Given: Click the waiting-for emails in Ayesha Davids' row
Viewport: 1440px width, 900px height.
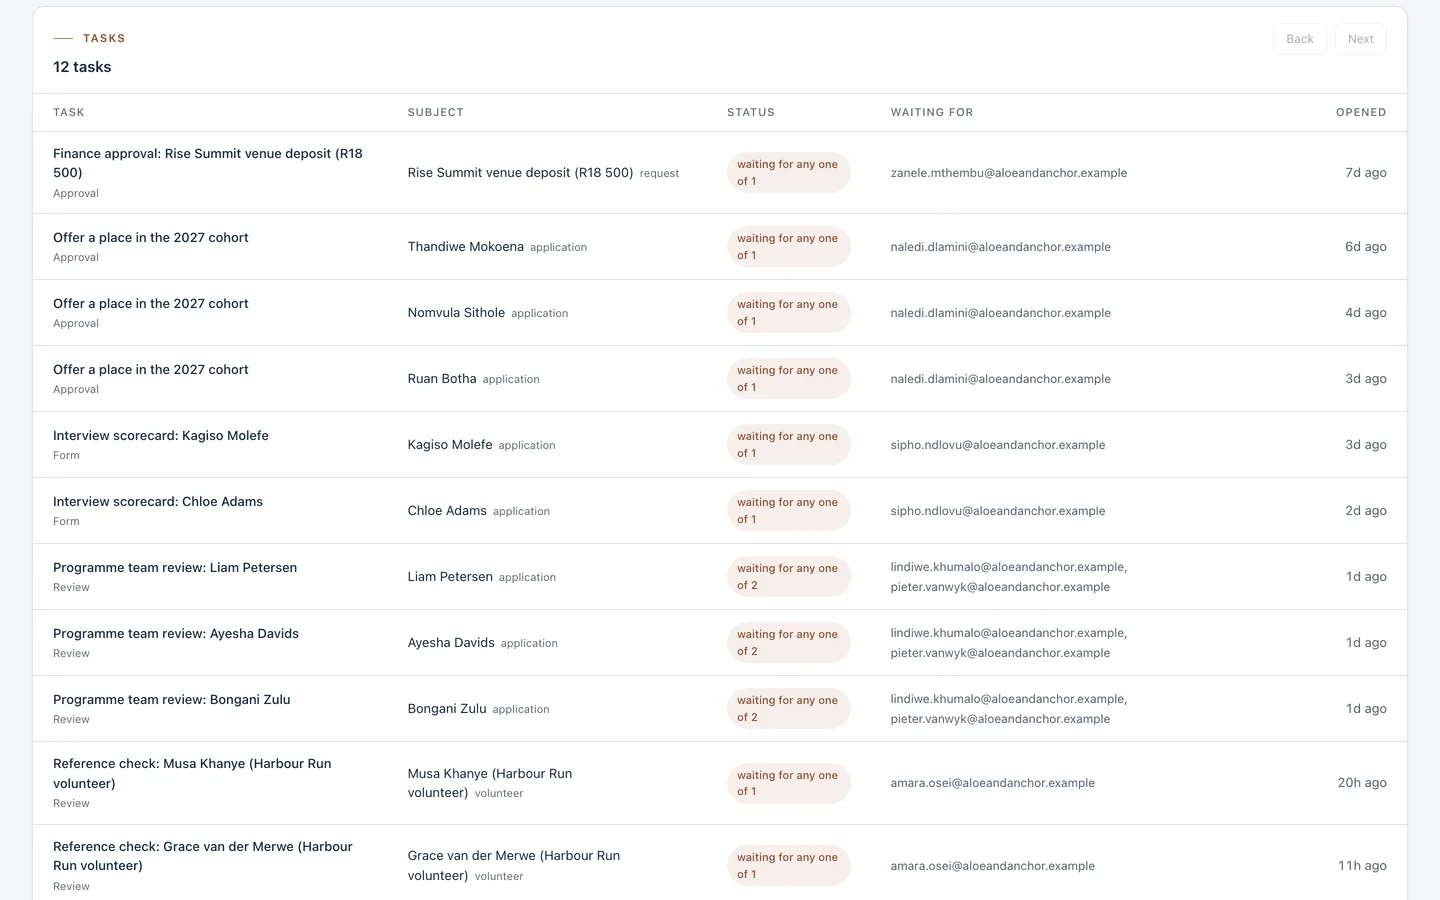Looking at the screenshot, I should [x=1009, y=643].
